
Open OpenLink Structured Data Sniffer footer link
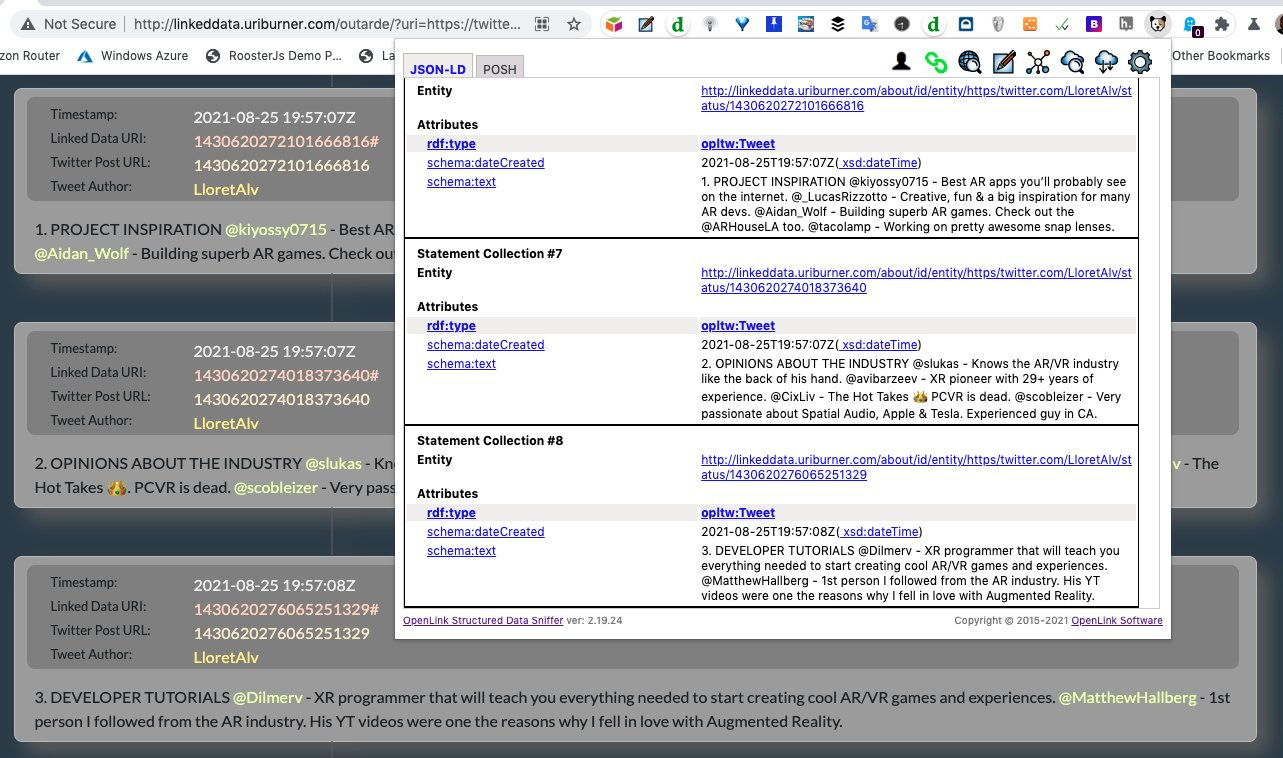pyautogui.click(x=483, y=620)
